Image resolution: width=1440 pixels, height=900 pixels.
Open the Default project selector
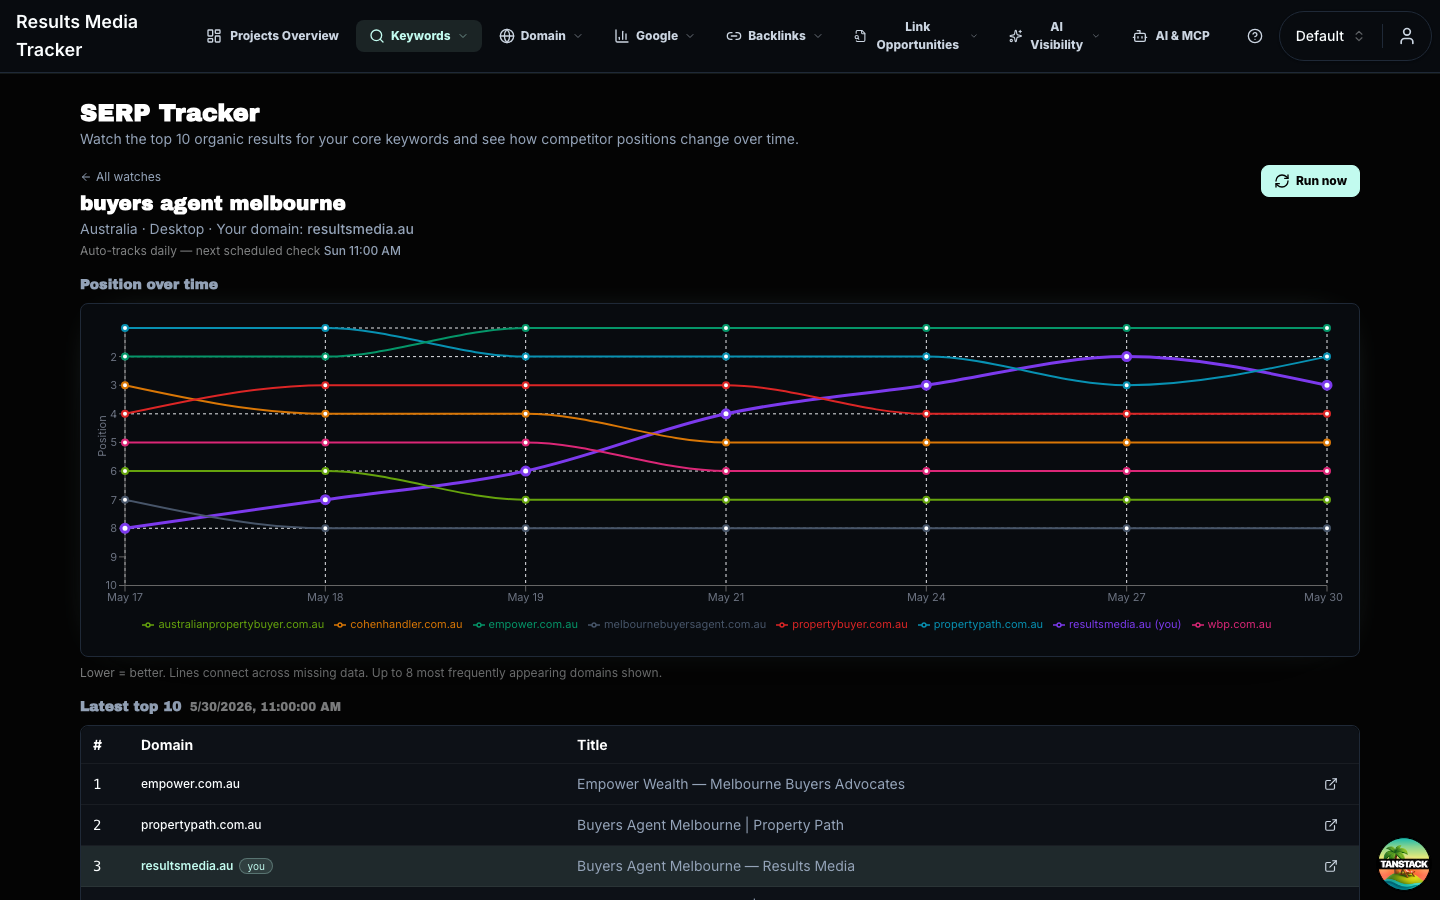pos(1329,36)
